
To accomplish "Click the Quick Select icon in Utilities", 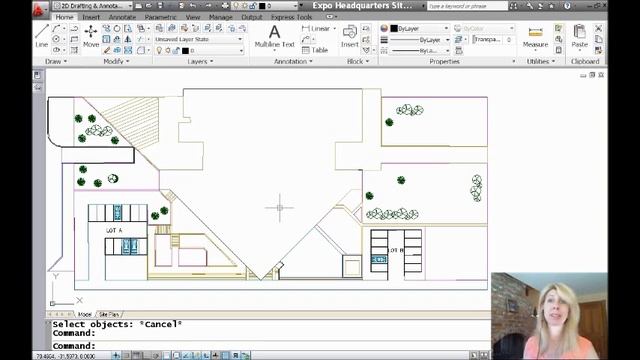I will tap(558, 28).
